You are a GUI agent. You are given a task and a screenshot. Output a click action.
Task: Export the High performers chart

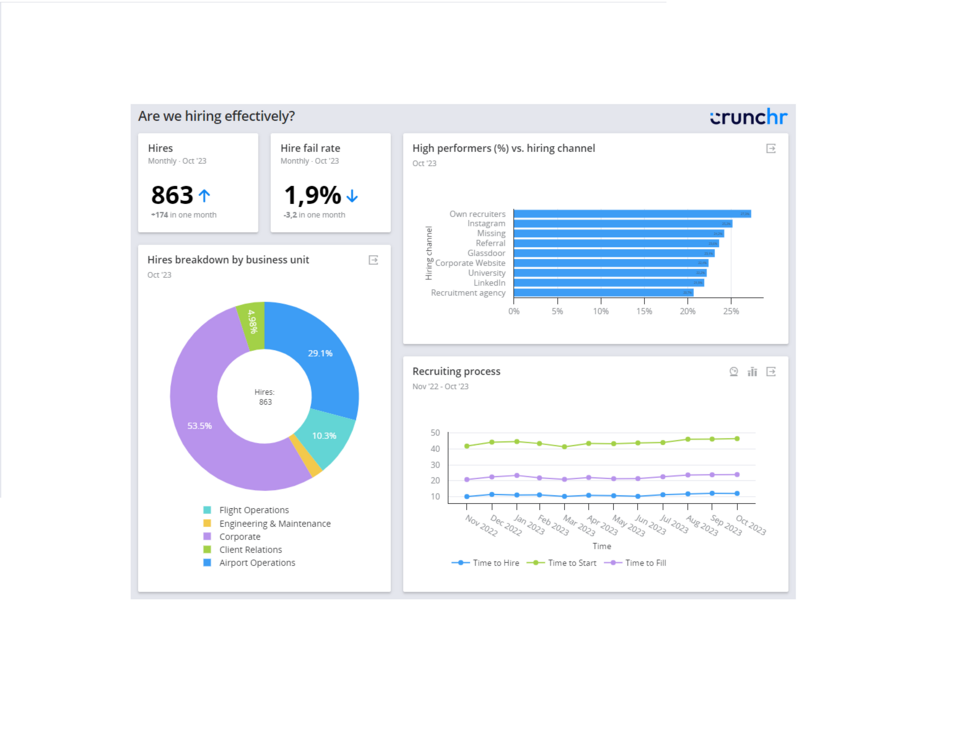[x=771, y=148]
